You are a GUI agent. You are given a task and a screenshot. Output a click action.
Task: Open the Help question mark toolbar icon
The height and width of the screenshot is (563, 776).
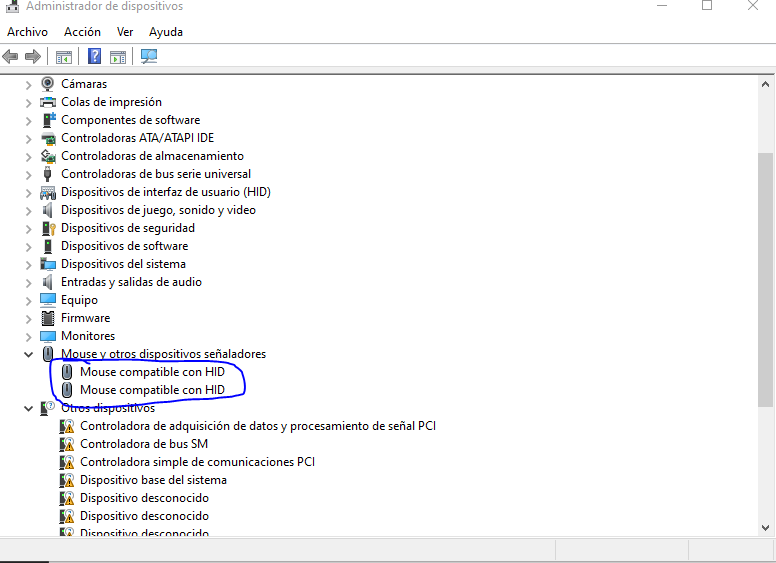[94, 56]
